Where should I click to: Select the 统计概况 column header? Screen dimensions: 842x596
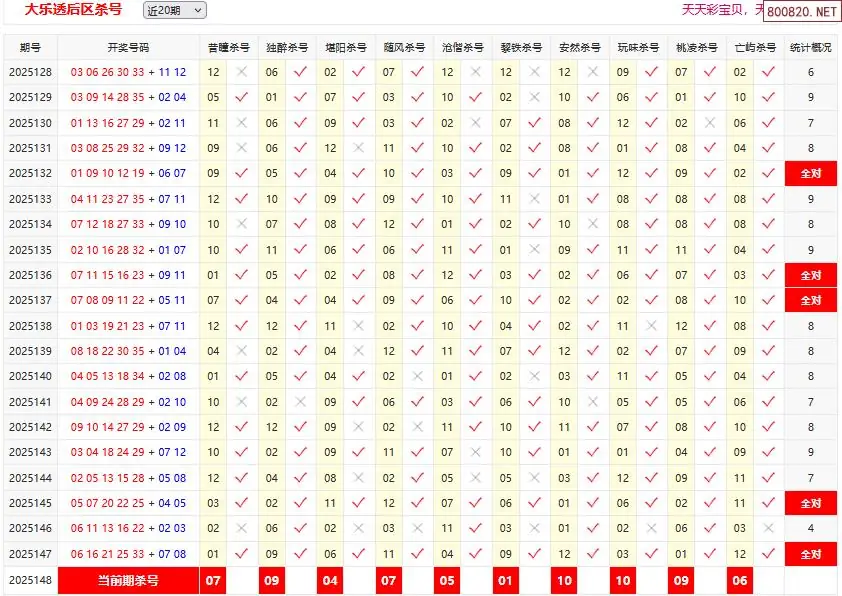(x=810, y=47)
